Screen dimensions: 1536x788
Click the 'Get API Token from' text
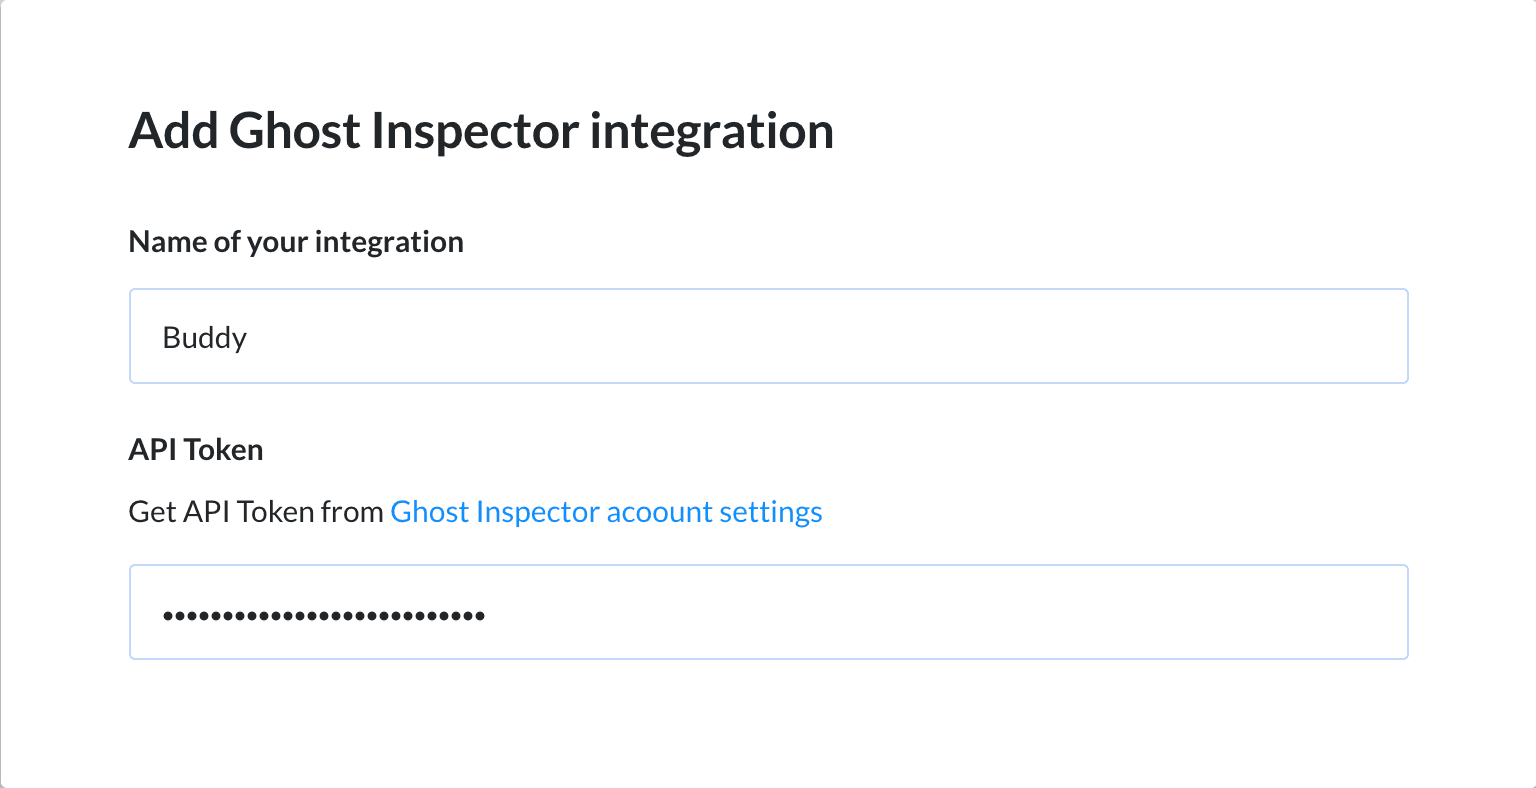pos(255,511)
